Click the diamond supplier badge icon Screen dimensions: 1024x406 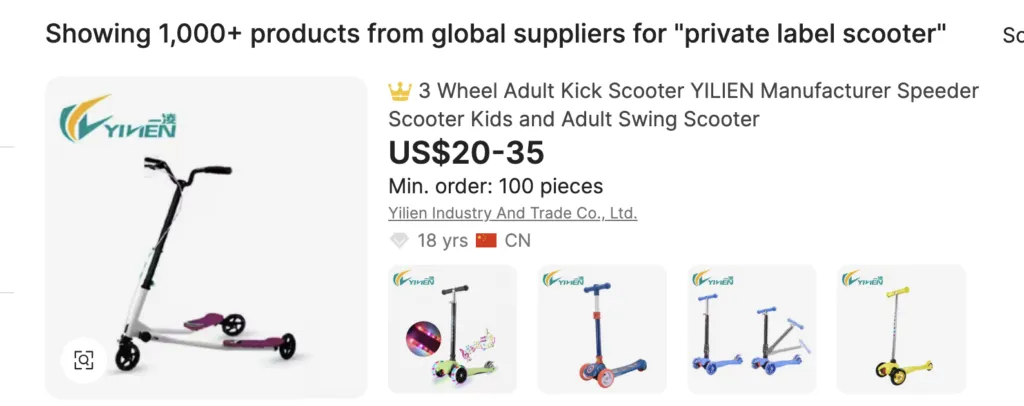pos(399,241)
